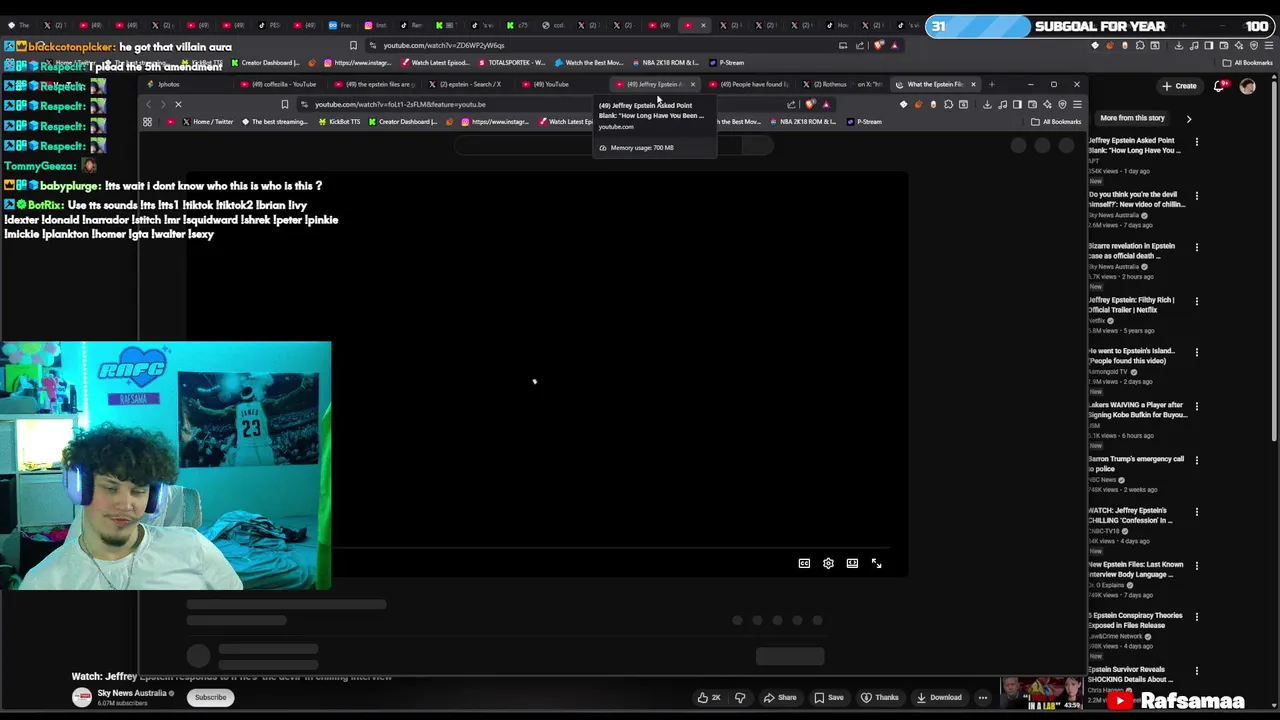Switch to the 'the epstein files are' tab
Image resolution: width=1280 pixels, height=720 pixels.
click(373, 84)
